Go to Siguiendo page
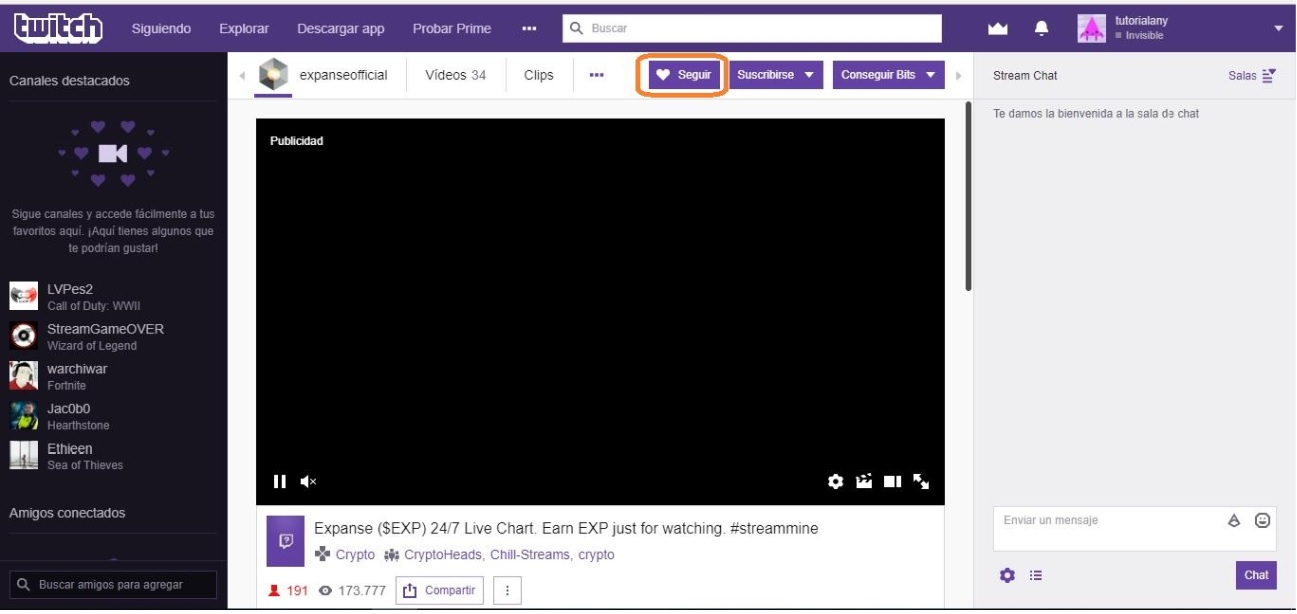Image resolution: width=1297 pixels, height=614 pixels. tap(161, 28)
